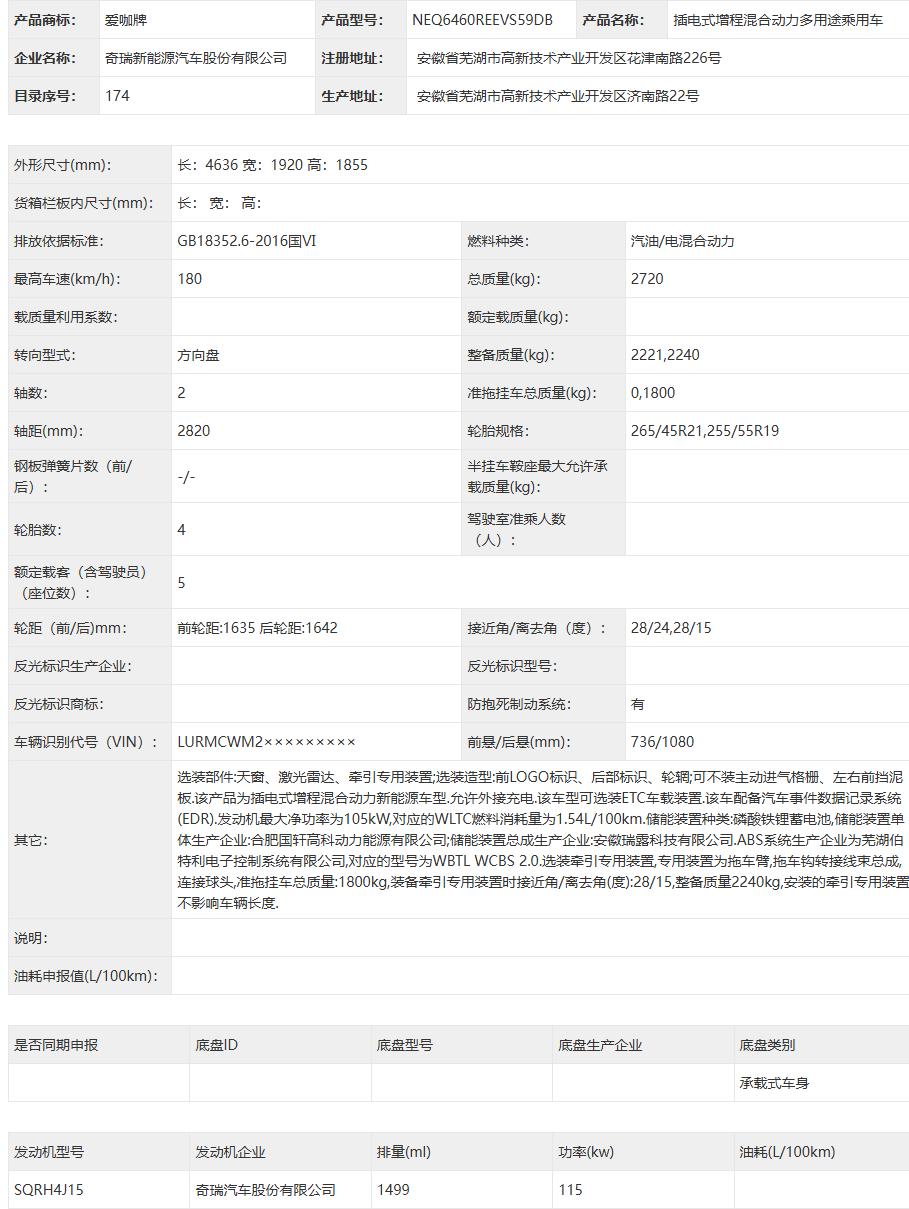Click the 产品型号 label
The width and height of the screenshot is (909, 1209).
point(352,19)
